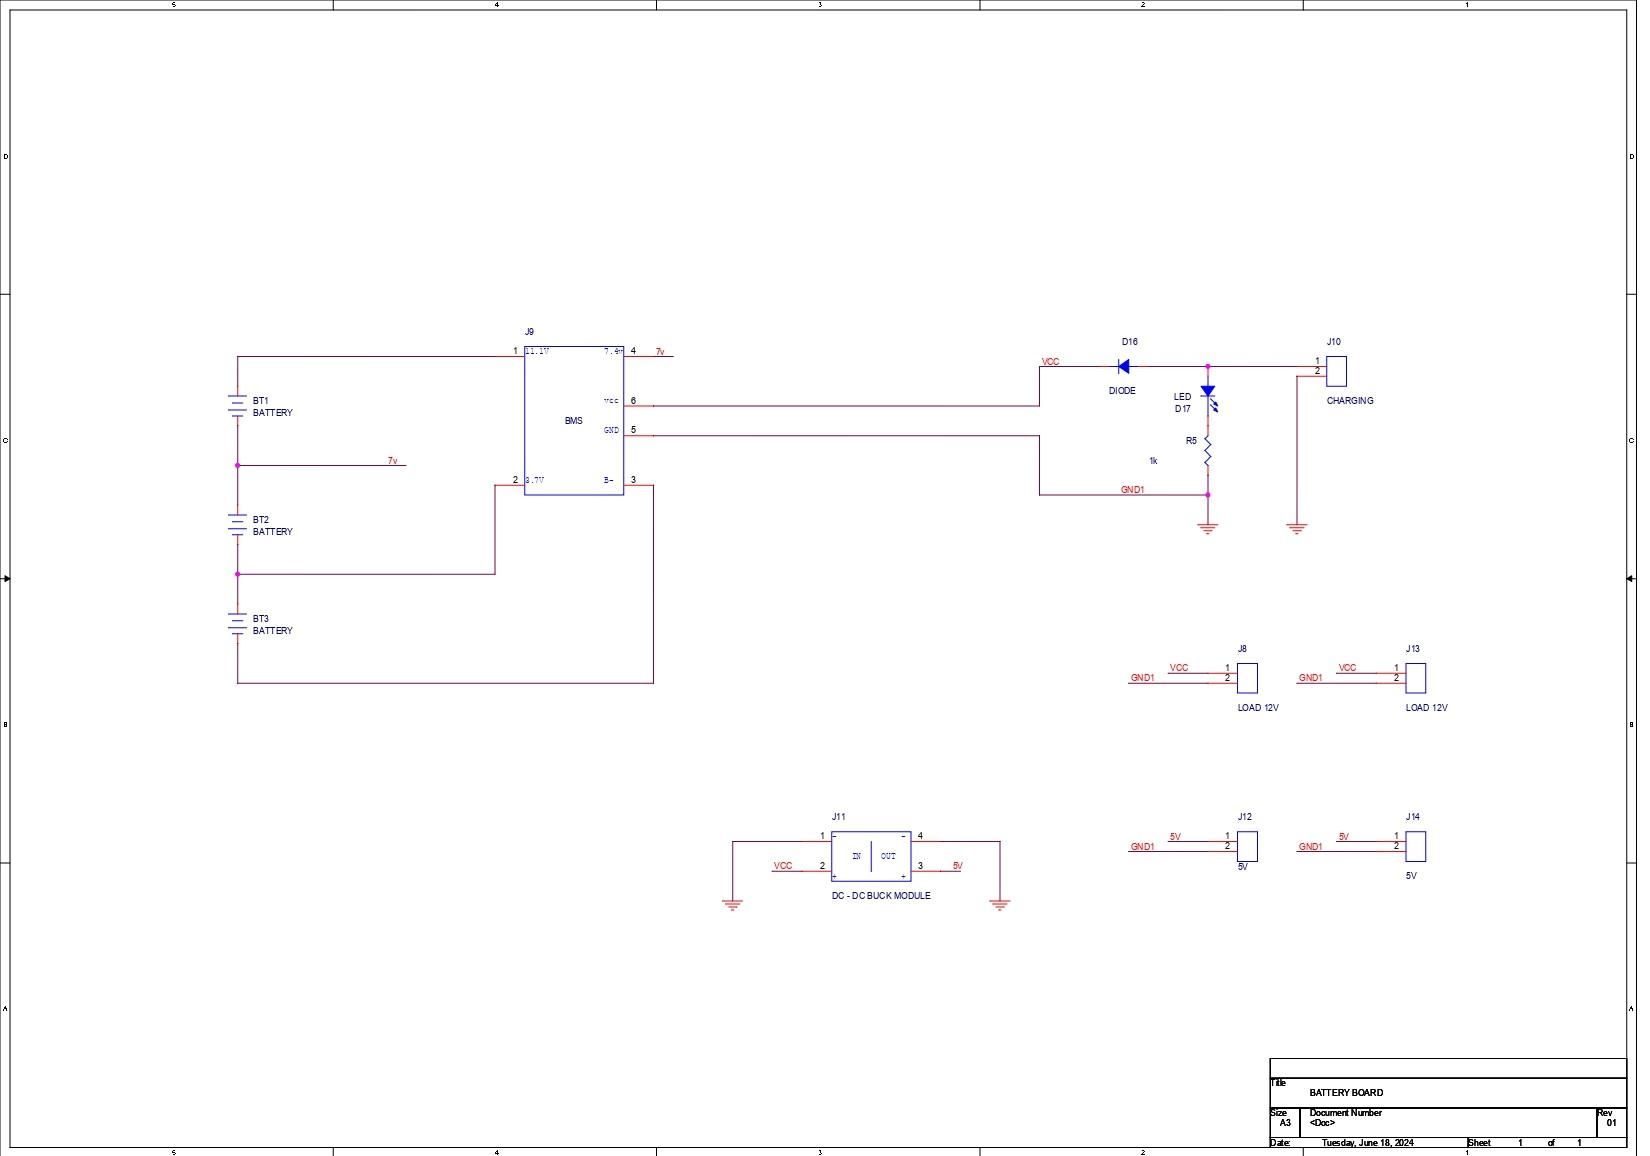The width and height of the screenshot is (1650, 1156).
Task: Select the J12 5V connector
Action: pyautogui.click(x=1247, y=846)
